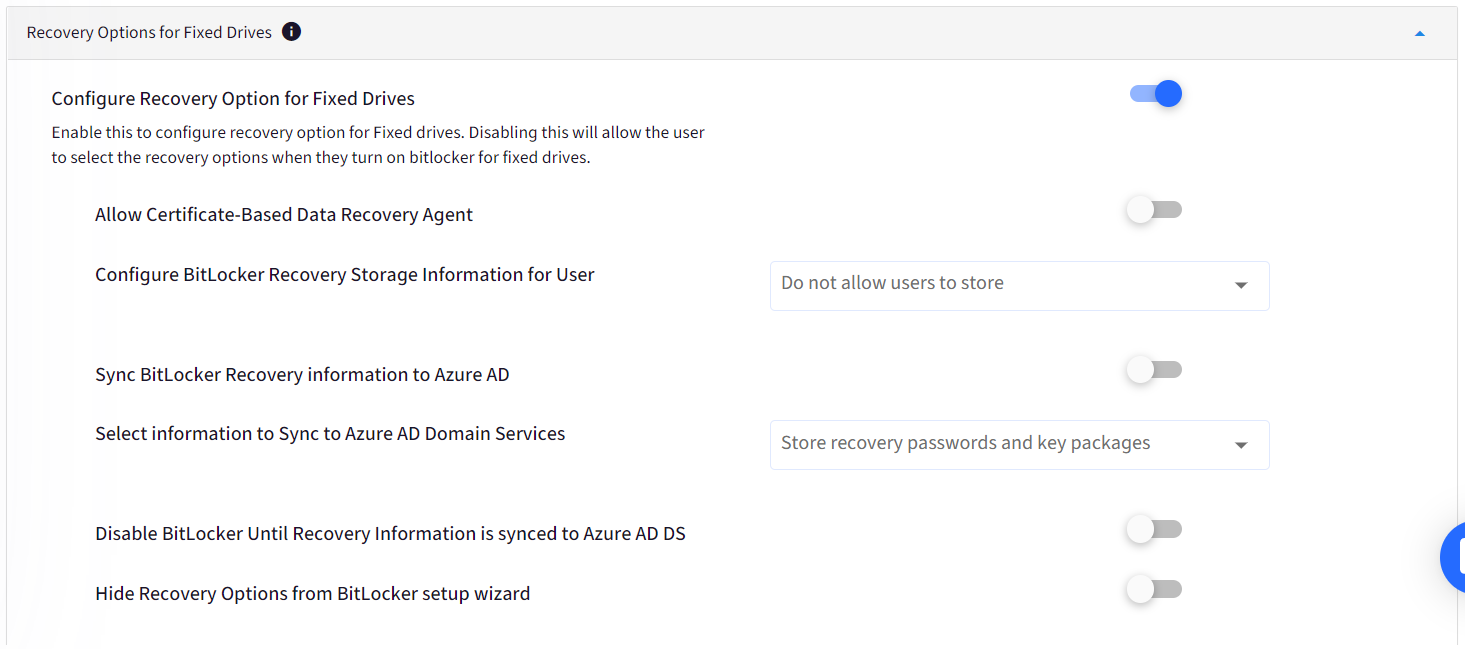Open the blue chat widget bubble
This screenshot has width=1465, height=649.
(1453, 556)
